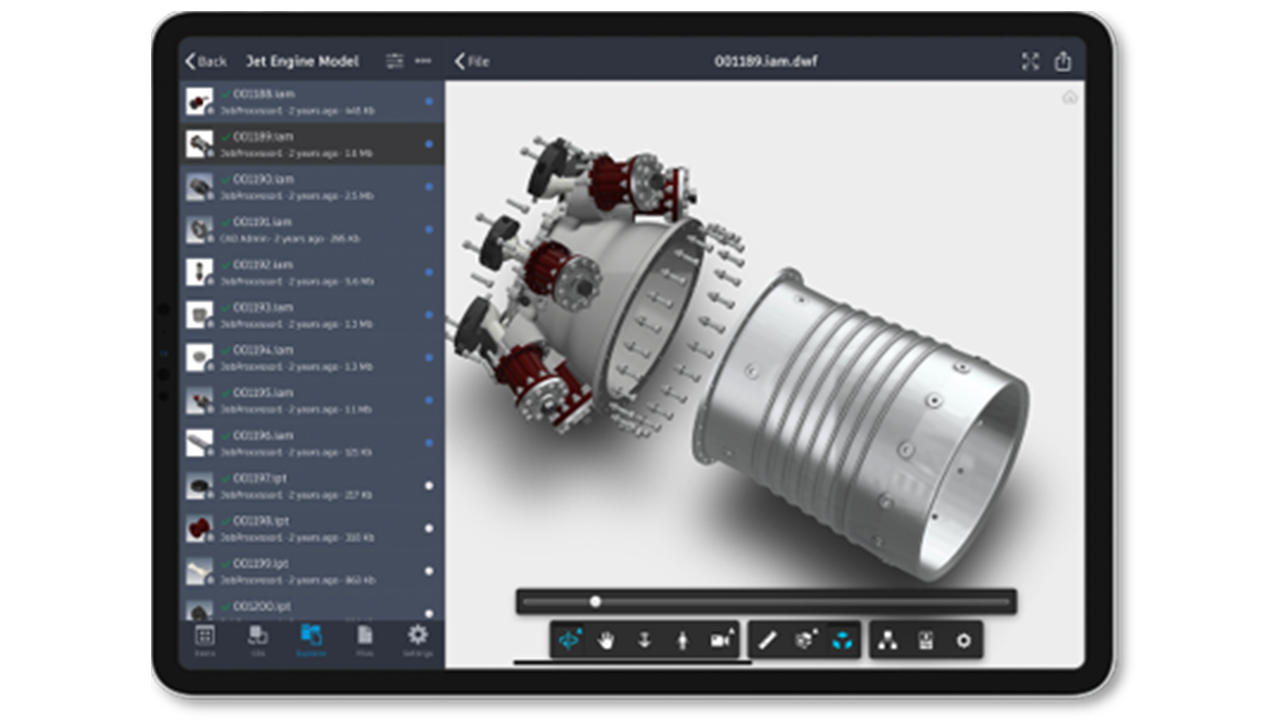The image size is (1280, 720).
Task: Select the highlighted Explore tab
Action: [311, 640]
